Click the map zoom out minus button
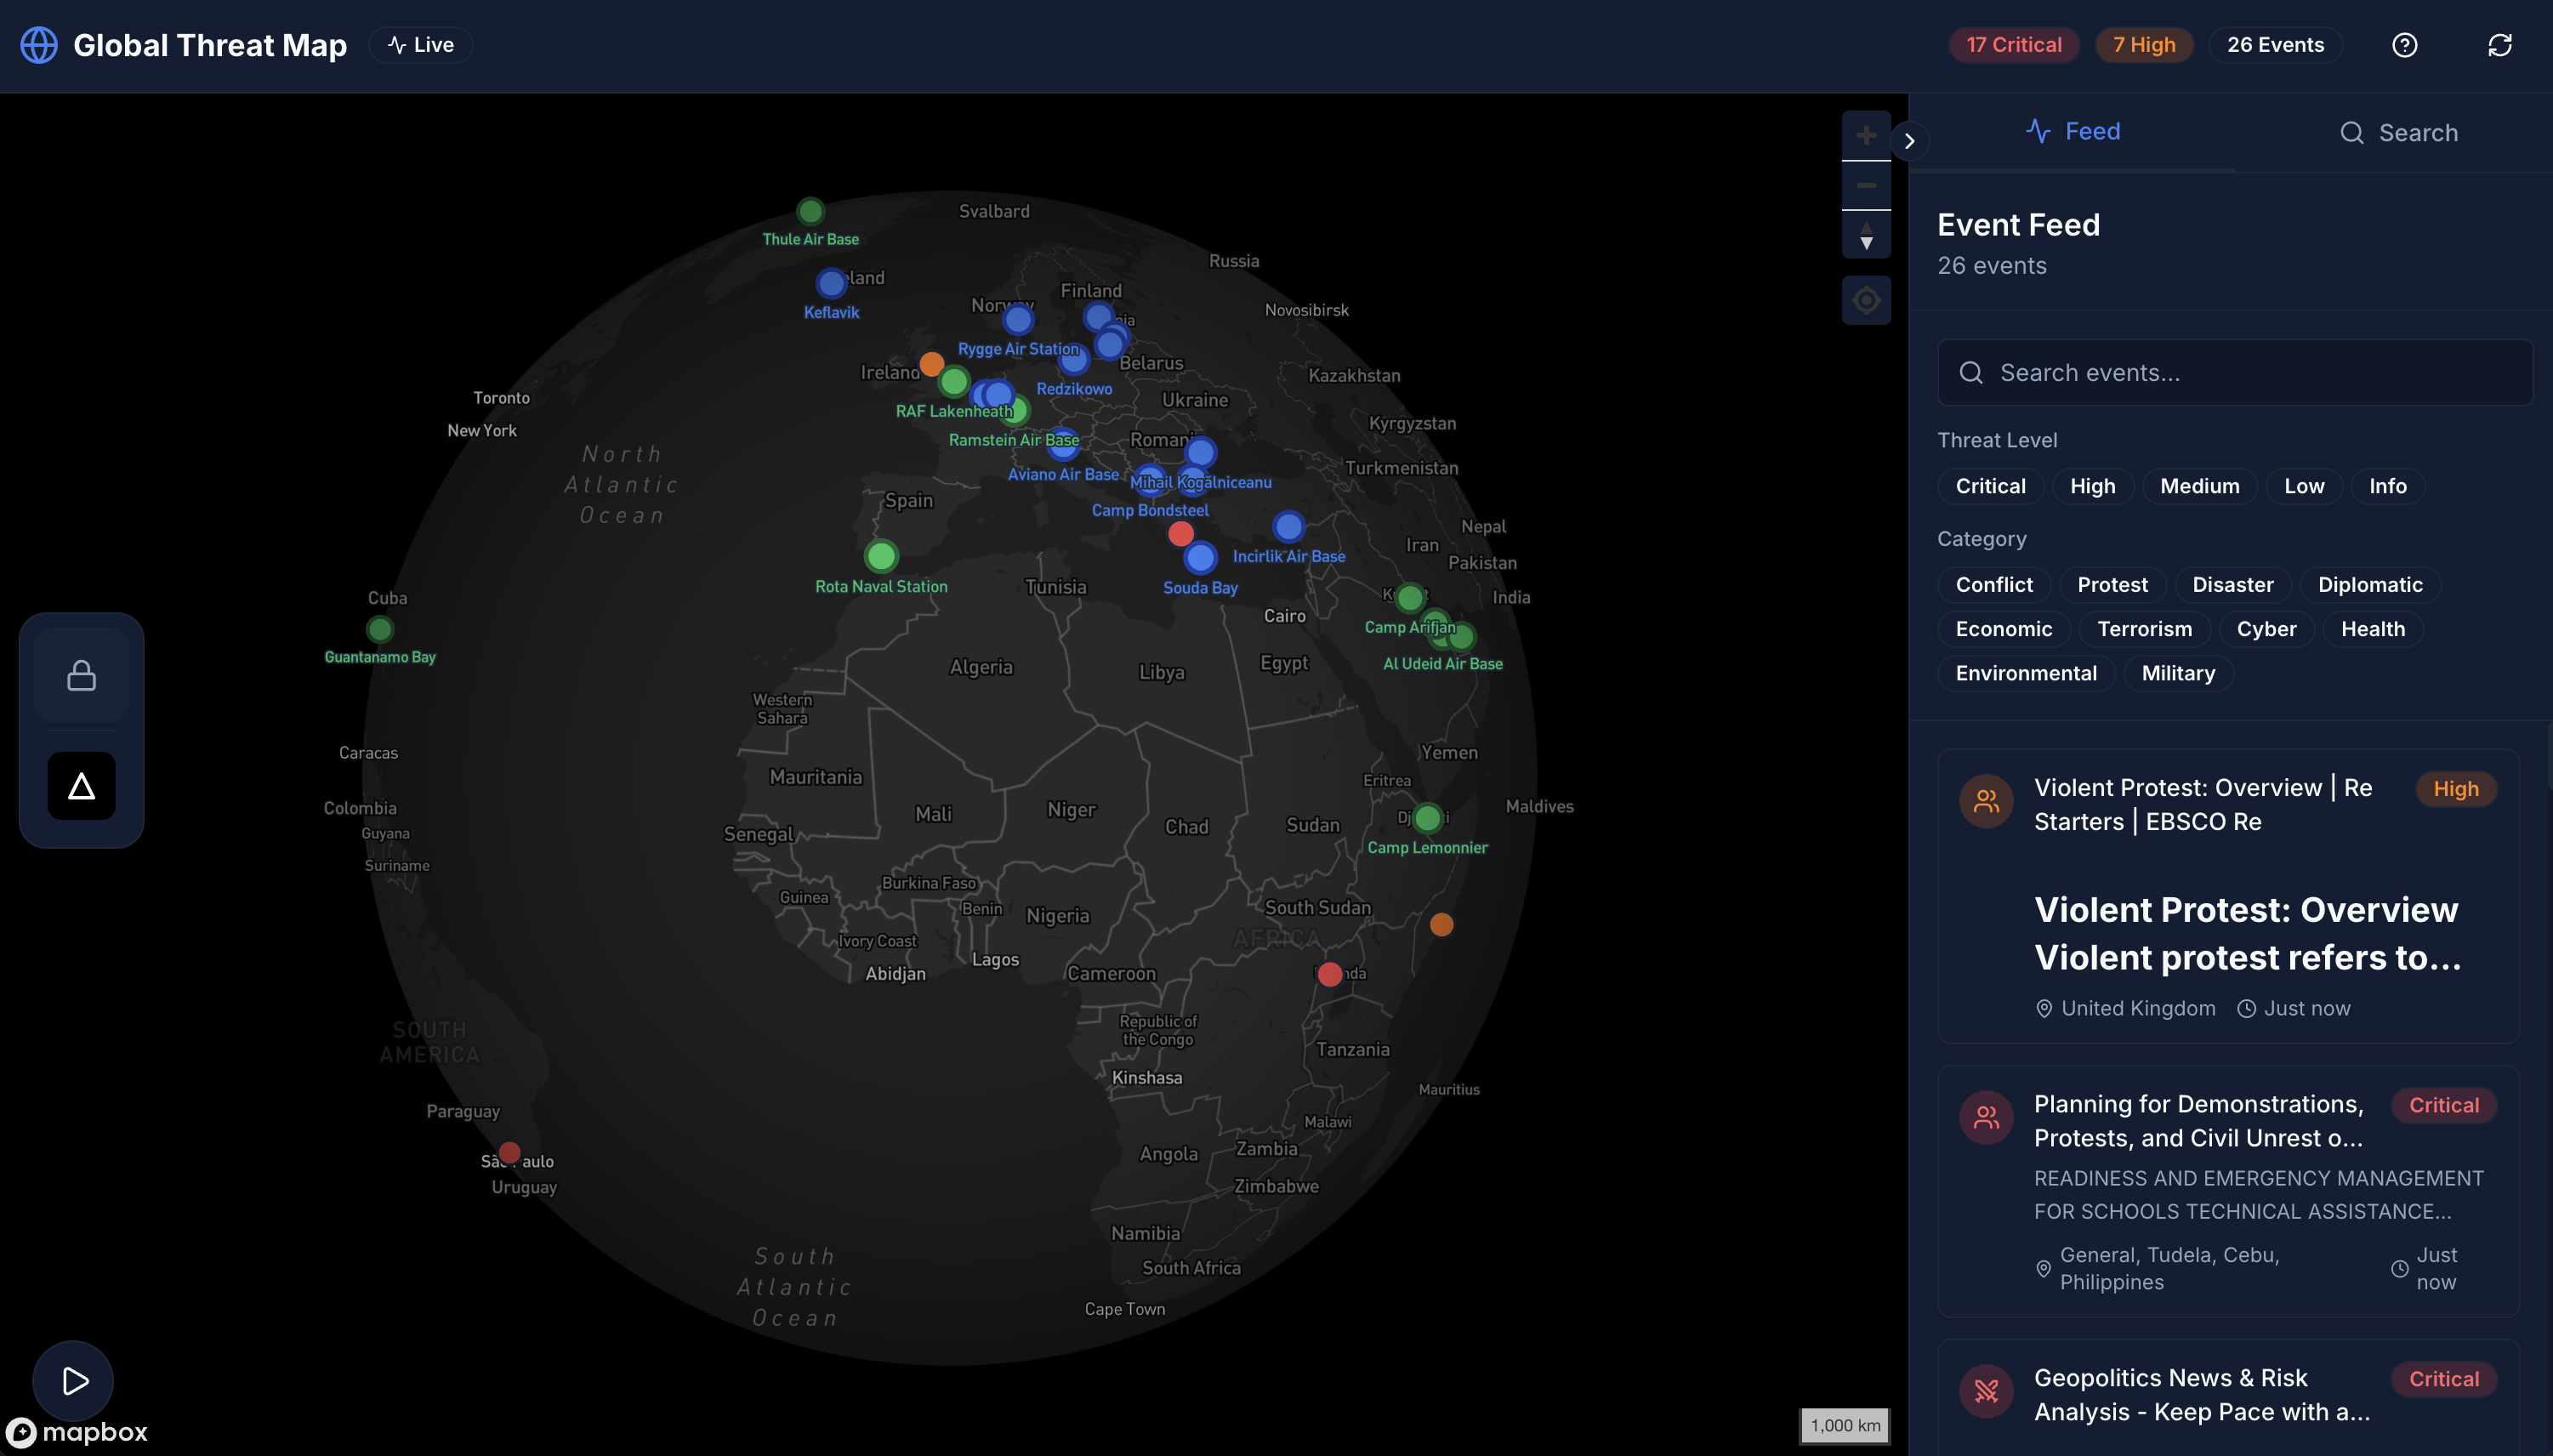Image resolution: width=2553 pixels, height=1456 pixels. [1865, 186]
